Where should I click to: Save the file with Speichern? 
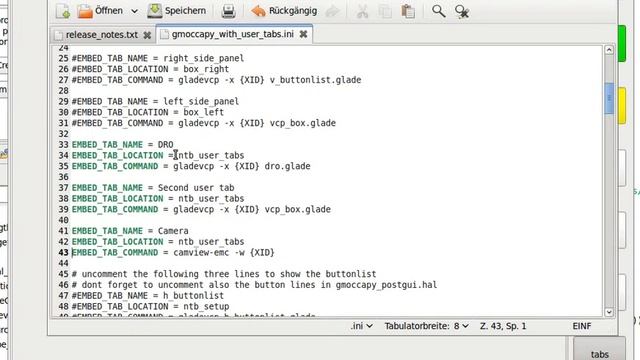coord(177,11)
